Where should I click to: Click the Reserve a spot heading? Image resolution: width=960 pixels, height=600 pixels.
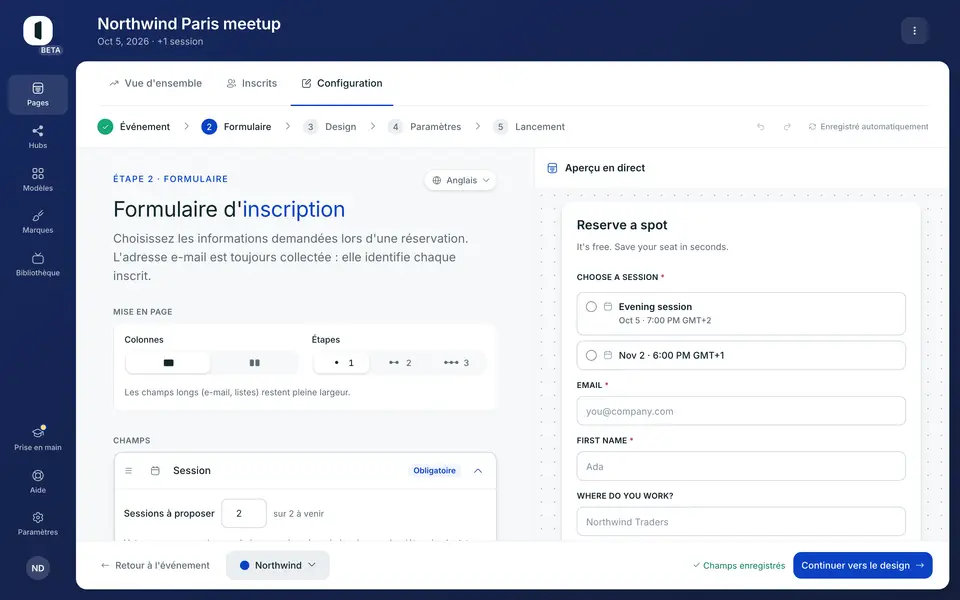pos(622,225)
